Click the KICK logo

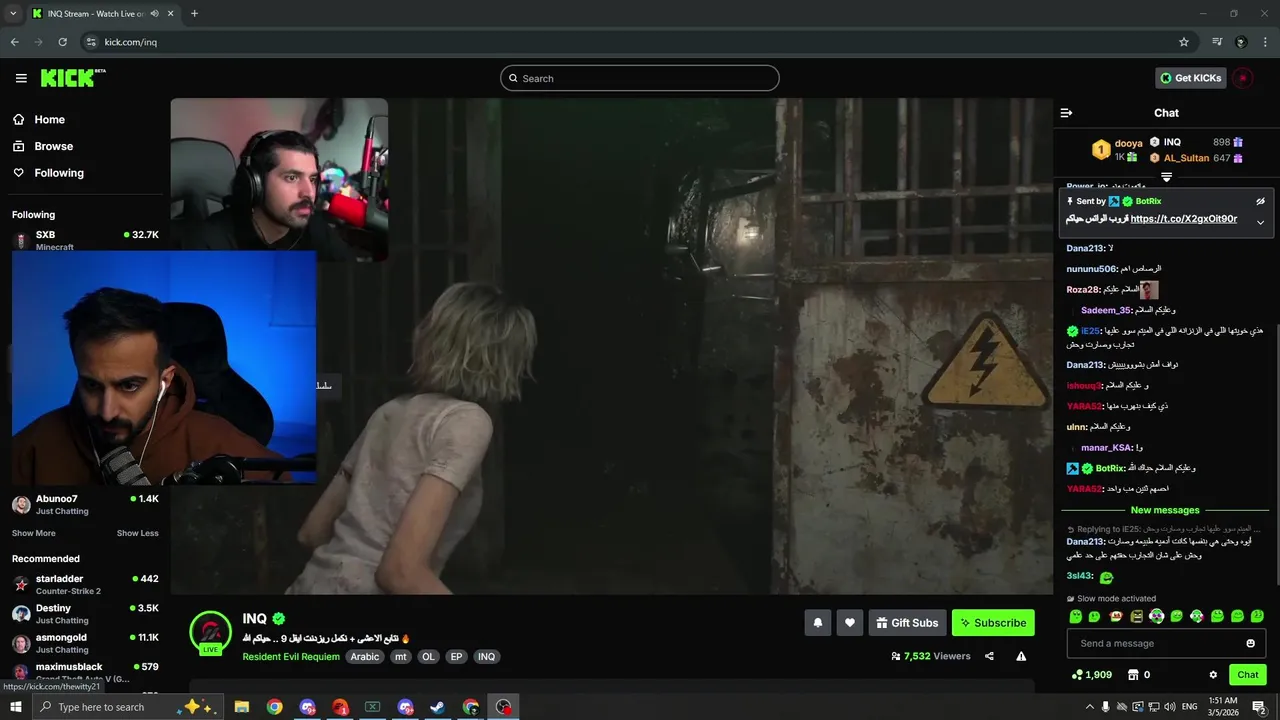pyautogui.click(x=73, y=78)
